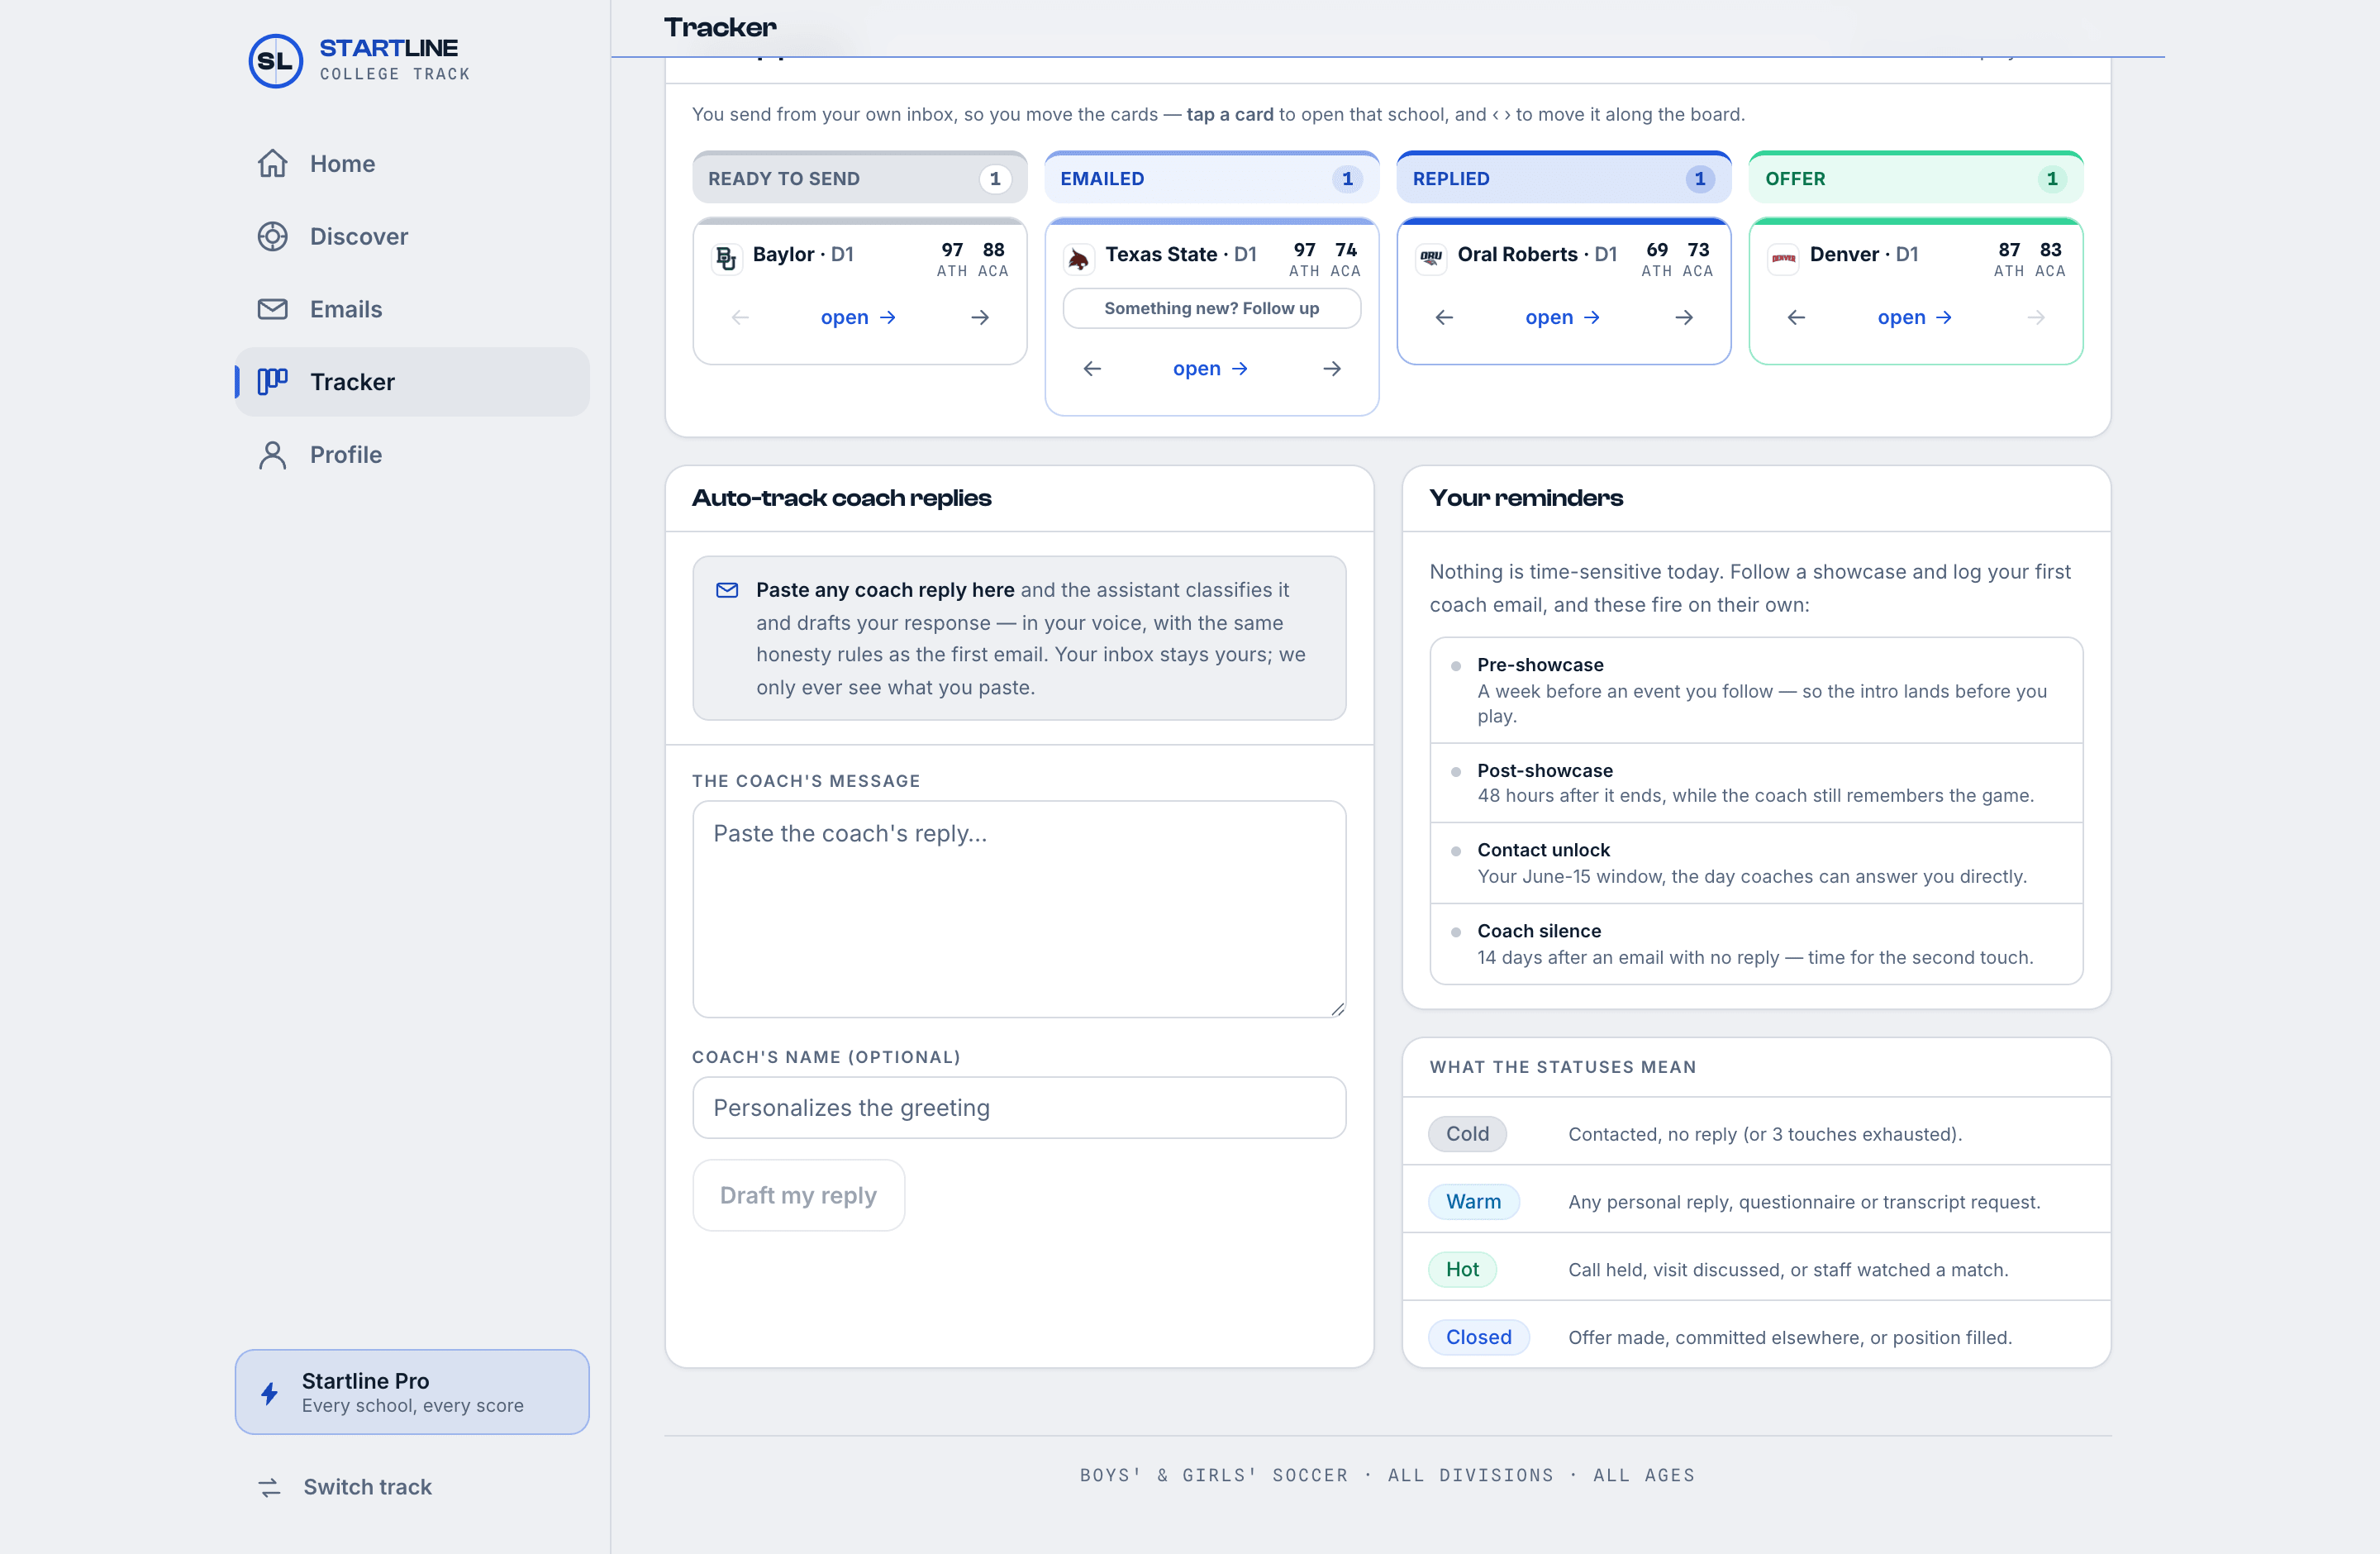Click the Cold status badge
This screenshot has height=1554, width=2380.
pyautogui.click(x=1467, y=1134)
